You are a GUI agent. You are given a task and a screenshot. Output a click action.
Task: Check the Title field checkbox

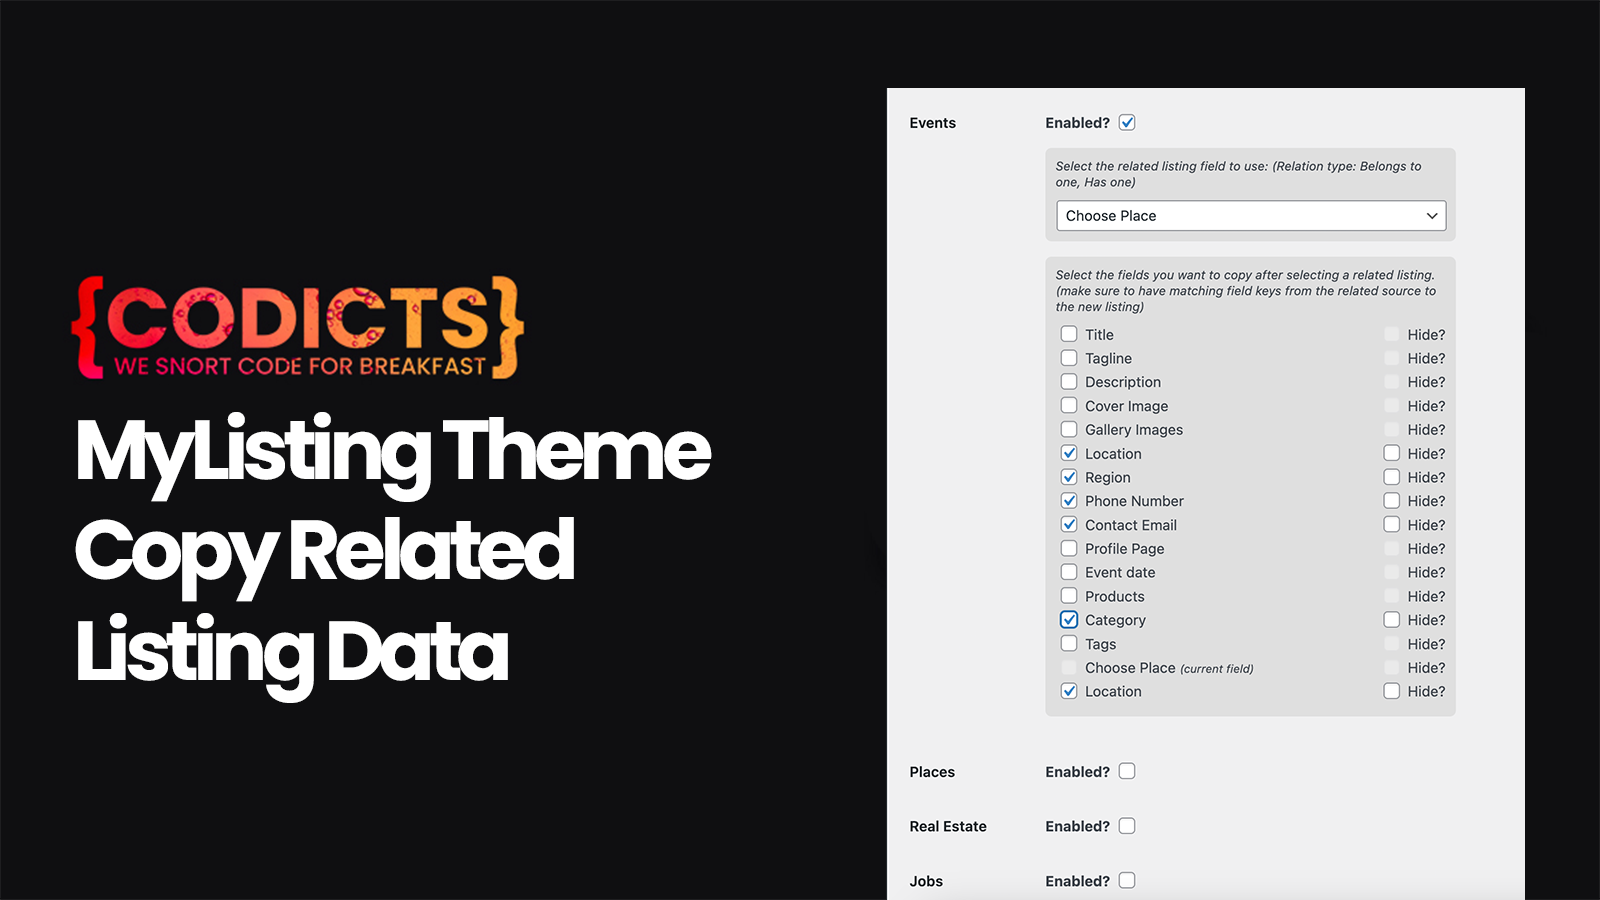(1069, 334)
